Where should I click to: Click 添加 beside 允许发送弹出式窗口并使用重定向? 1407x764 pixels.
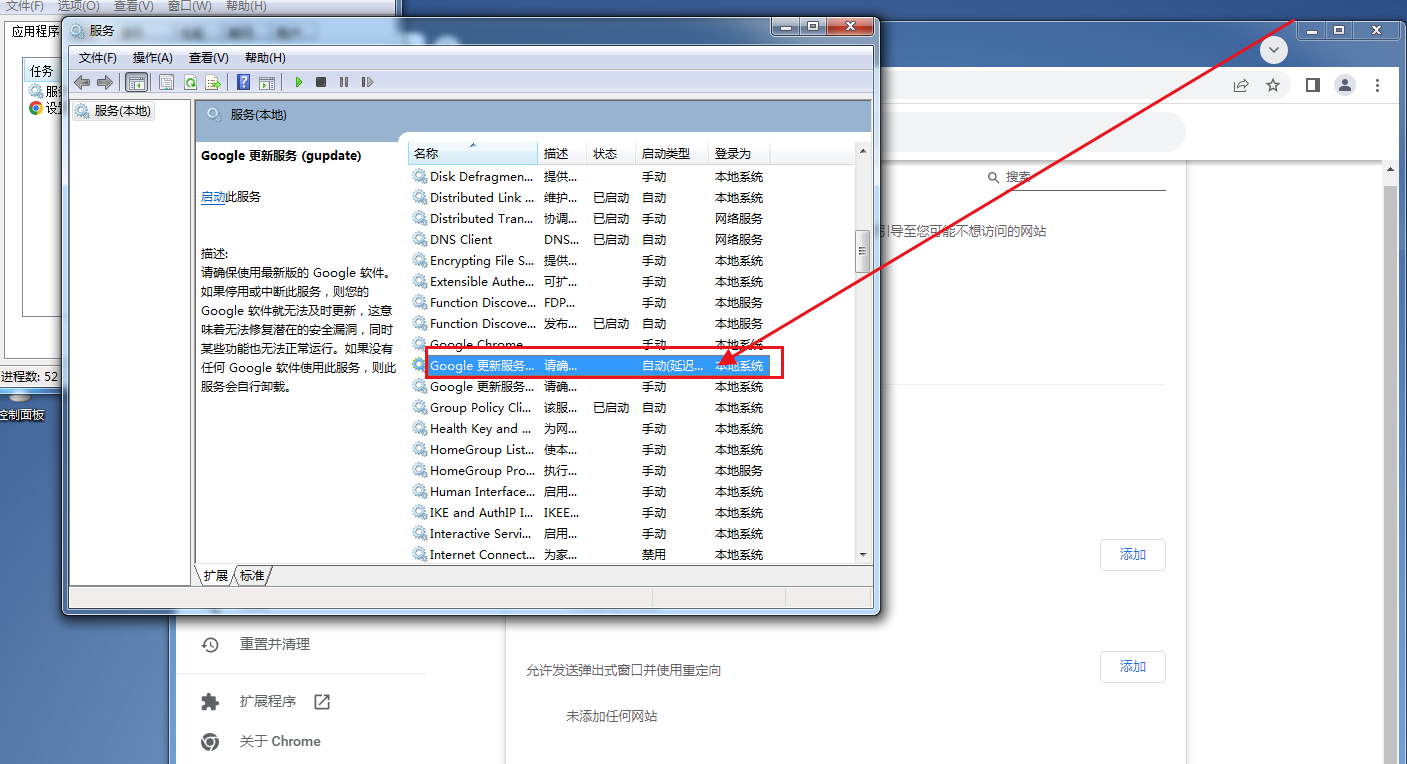point(1133,667)
